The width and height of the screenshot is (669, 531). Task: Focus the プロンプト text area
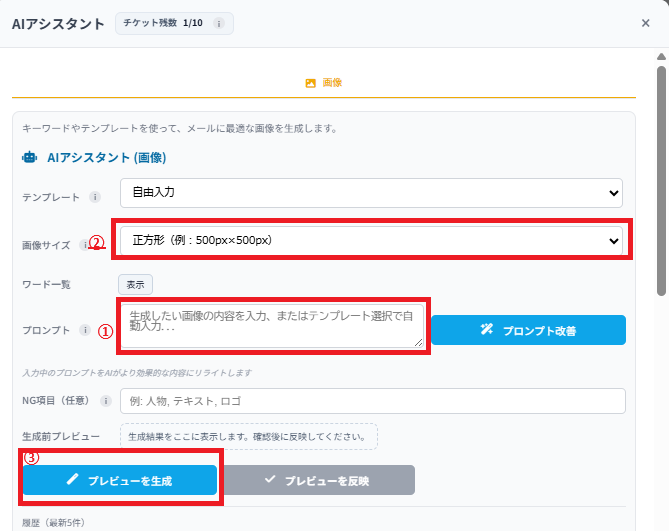pyautogui.click(x=272, y=326)
